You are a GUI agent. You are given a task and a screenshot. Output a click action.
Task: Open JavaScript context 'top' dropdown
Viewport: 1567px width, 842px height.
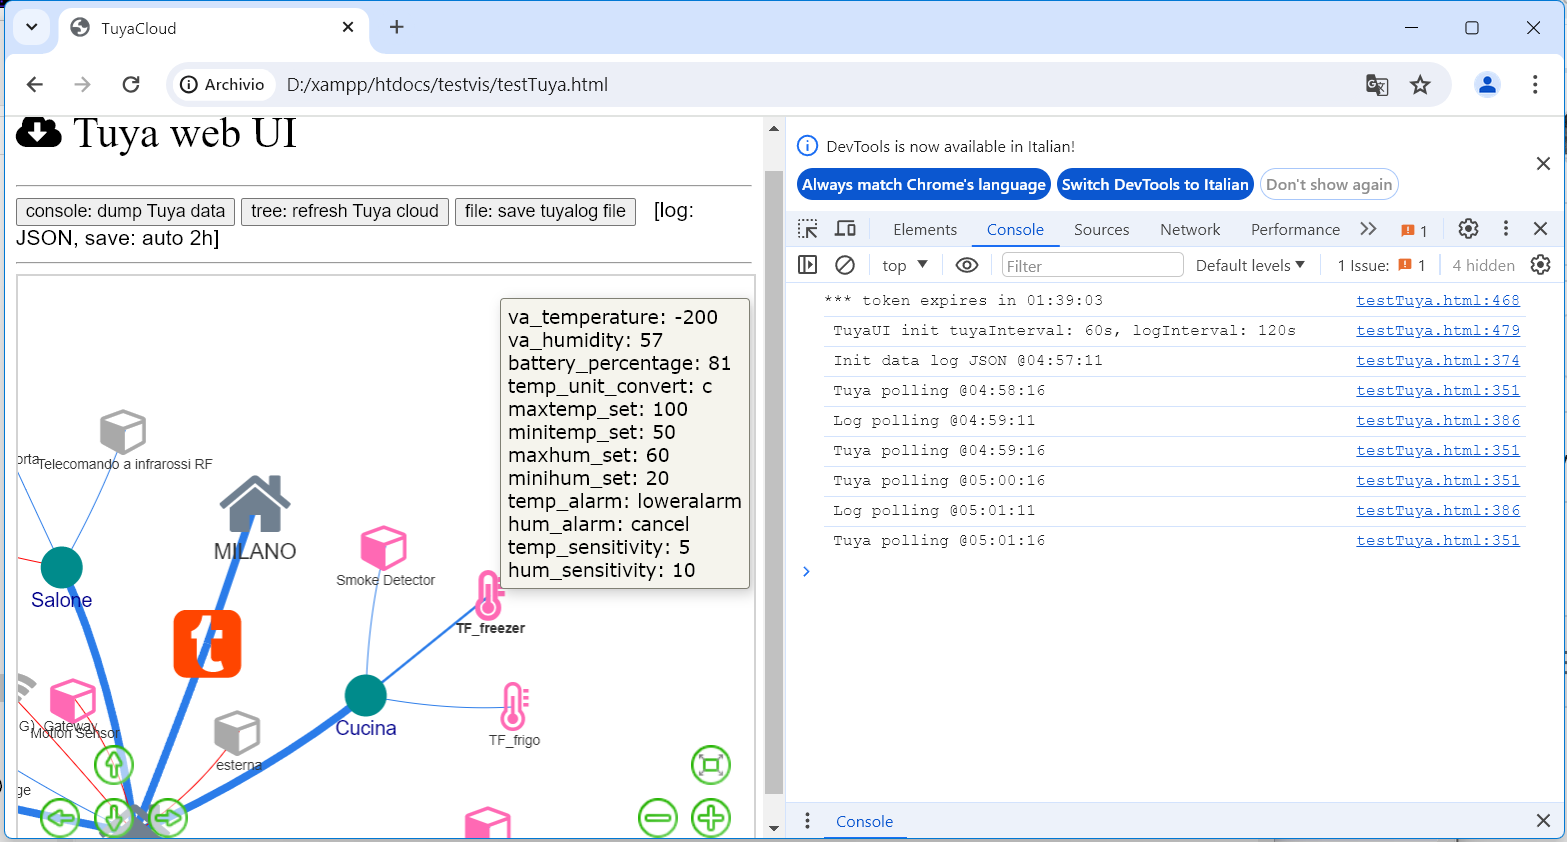905,265
